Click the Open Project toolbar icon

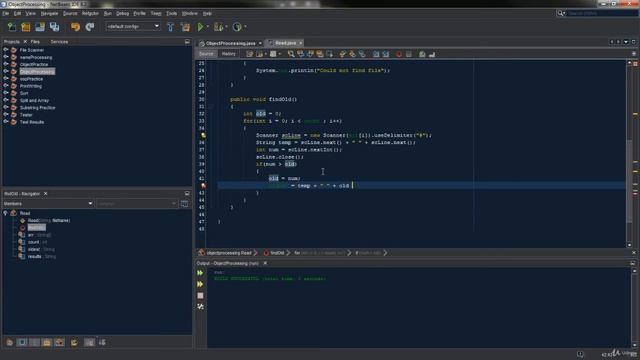(x=40, y=27)
